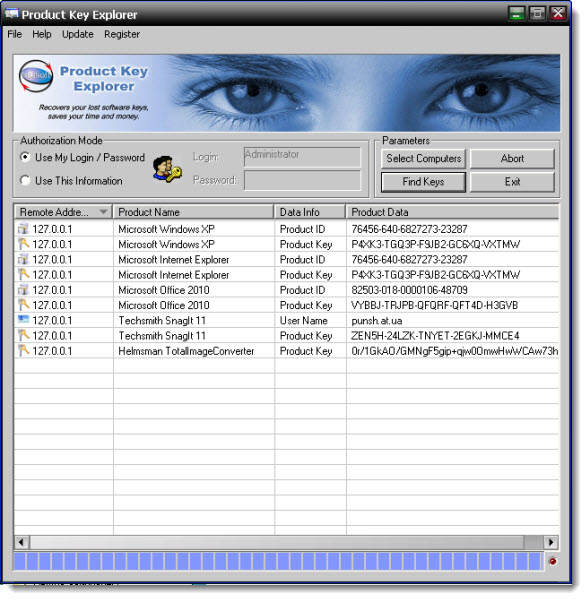Click the Exit button
This screenshot has height=600, width=587.
[x=512, y=182]
